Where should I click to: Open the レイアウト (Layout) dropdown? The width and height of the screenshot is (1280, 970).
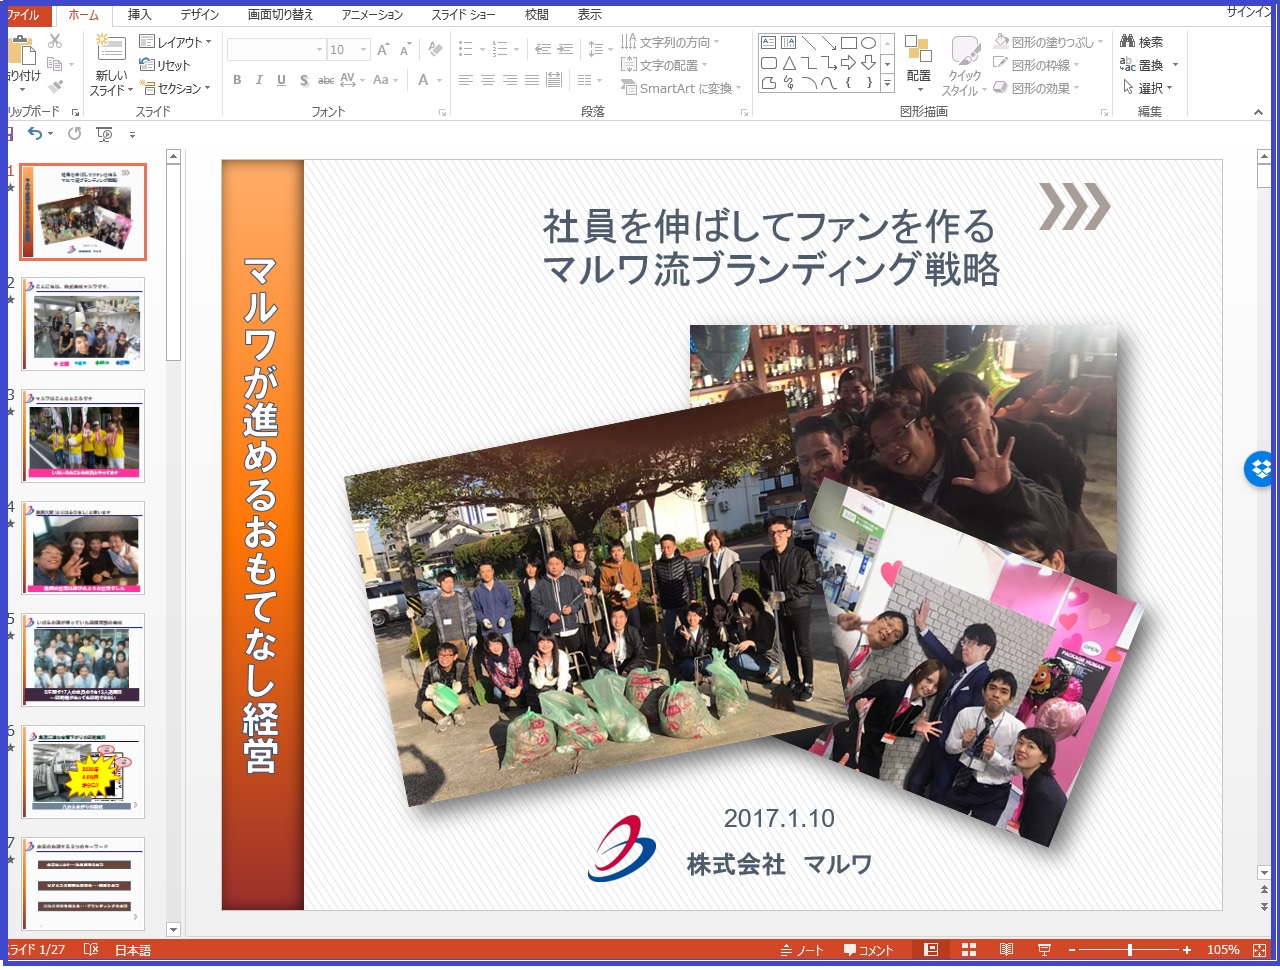point(176,42)
